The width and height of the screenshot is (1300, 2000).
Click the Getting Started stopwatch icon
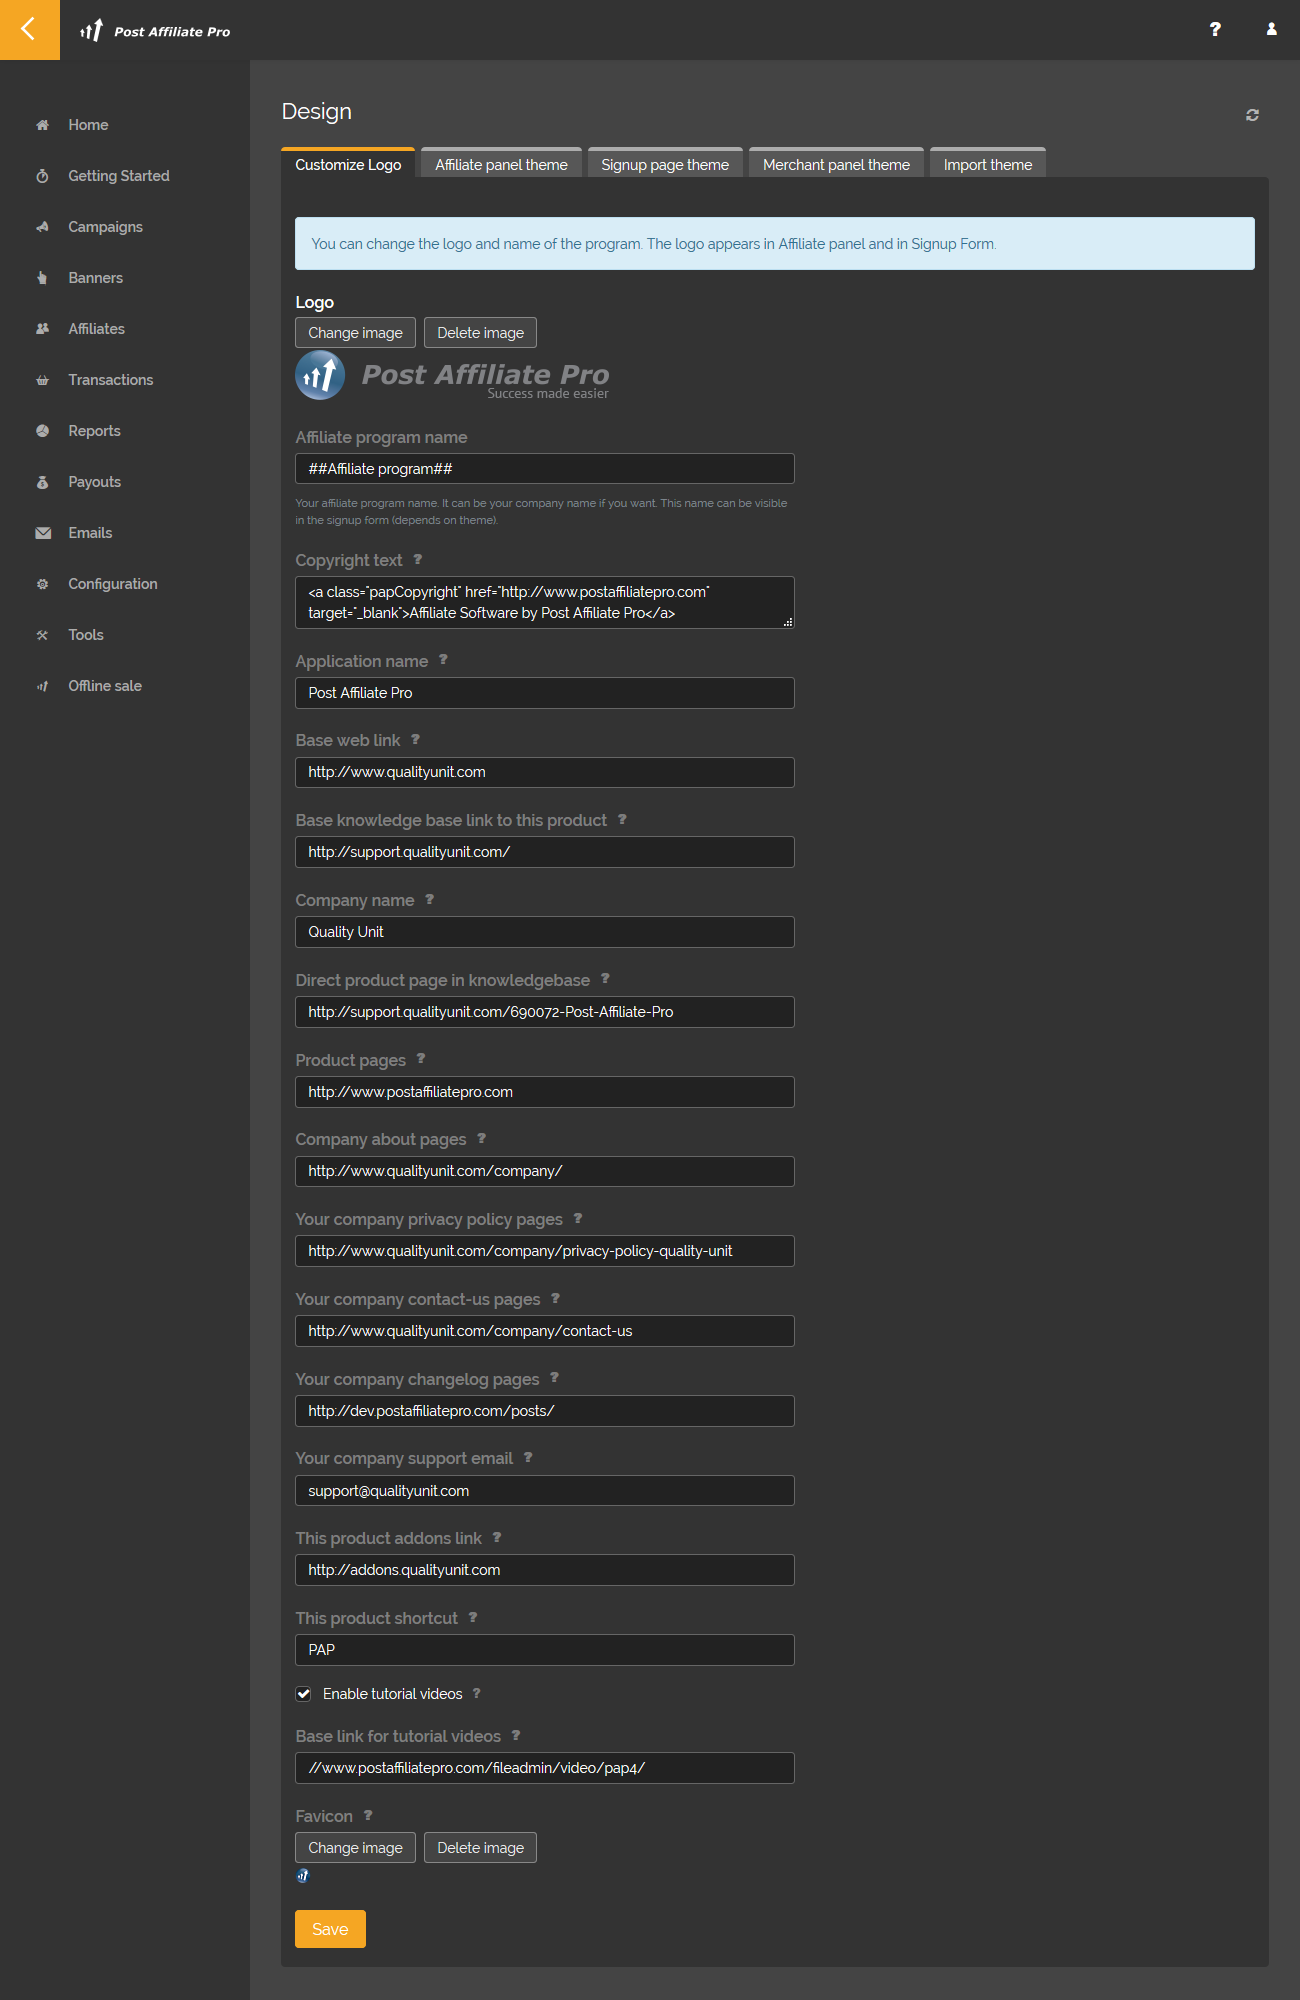[42, 176]
